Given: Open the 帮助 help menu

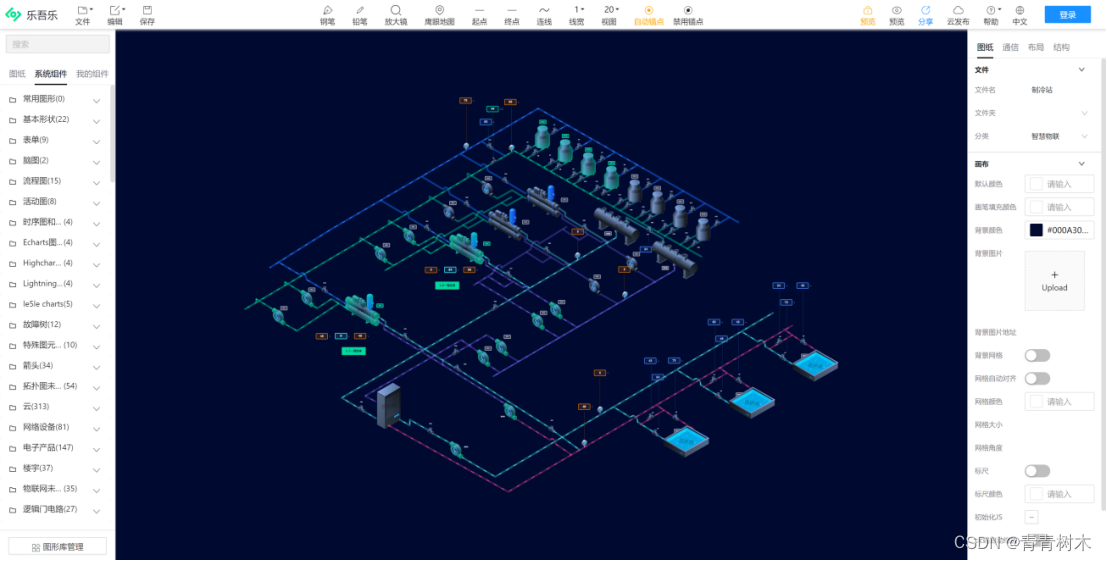Looking at the screenshot, I should pos(991,15).
